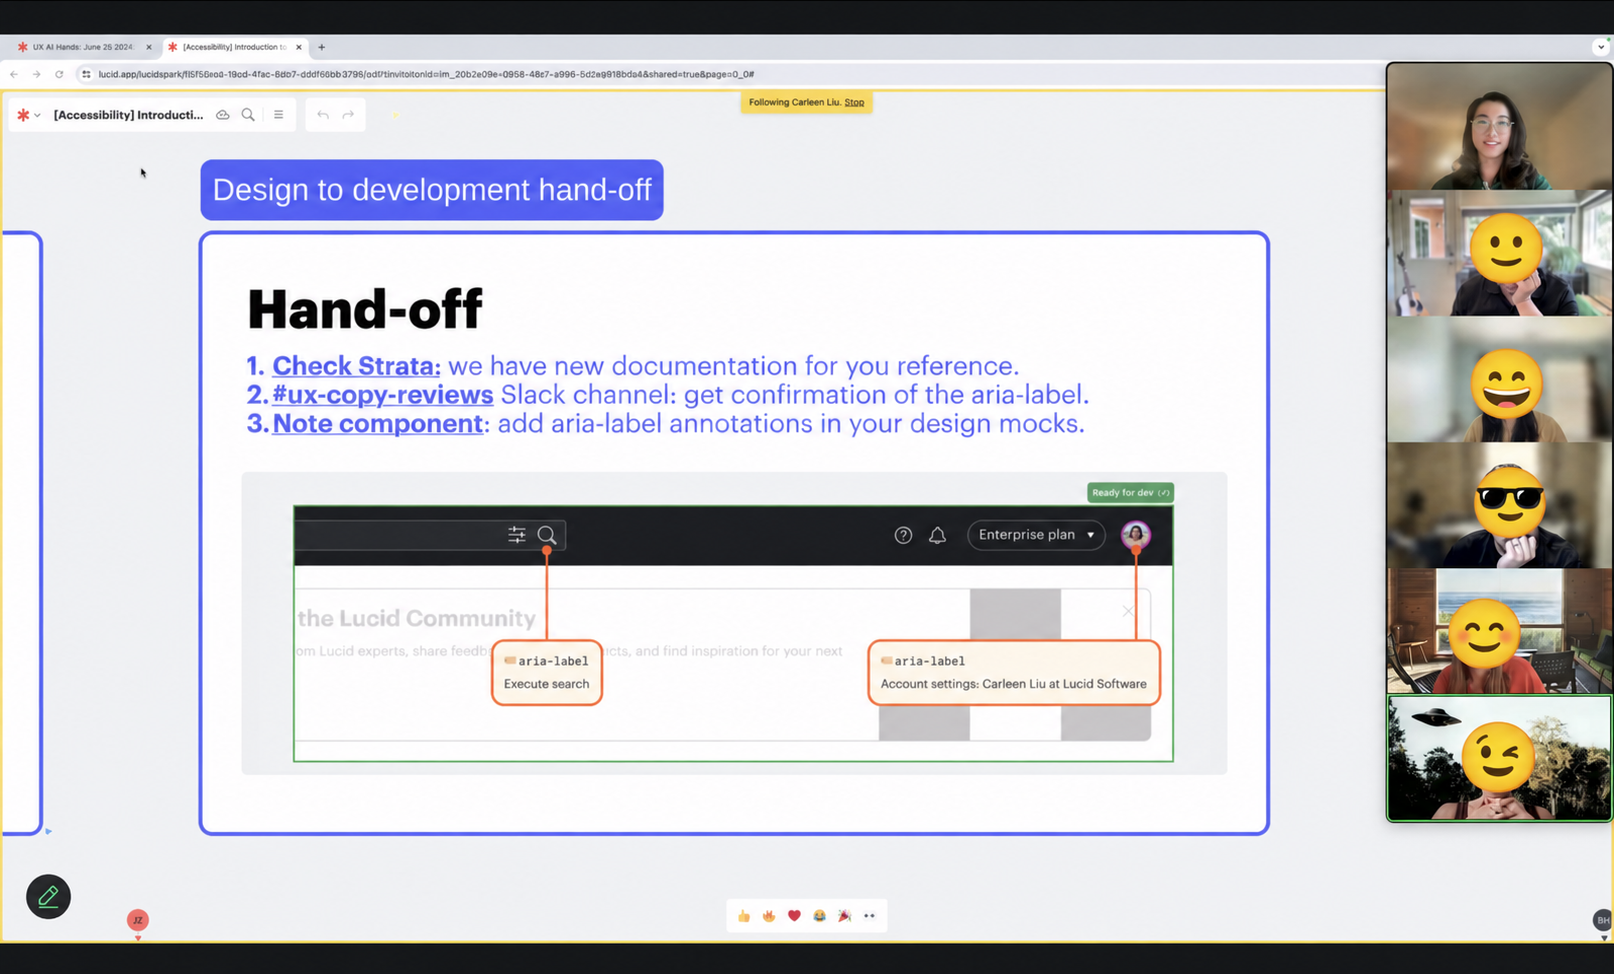Open the Note component link
The image size is (1614, 974).
(x=378, y=424)
